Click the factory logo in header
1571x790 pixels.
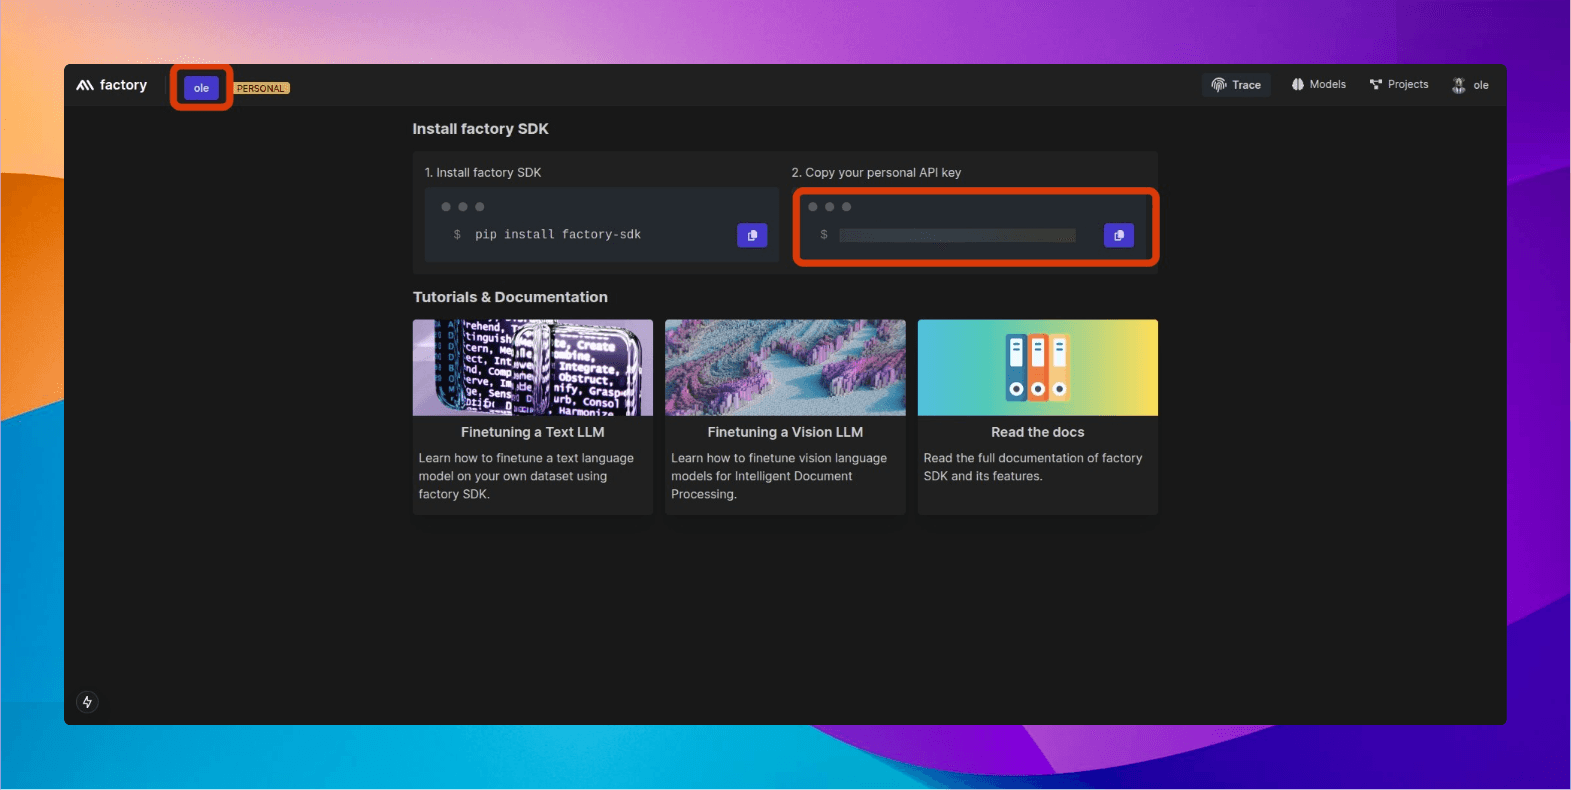point(111,85)
